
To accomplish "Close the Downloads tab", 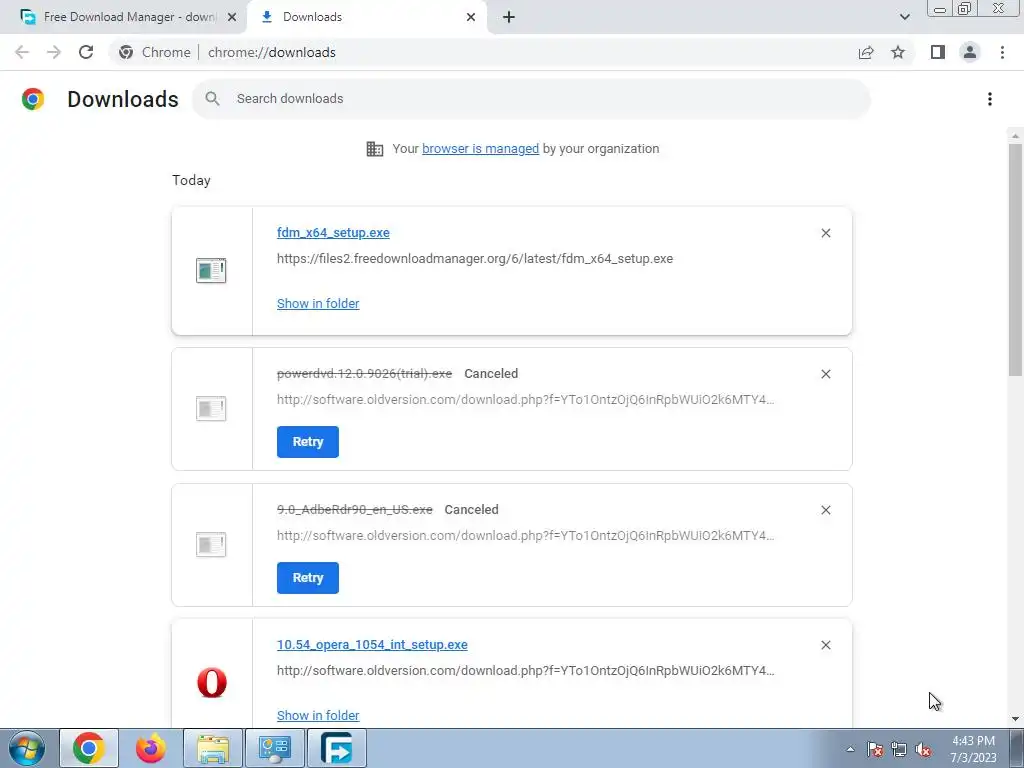I will pos(471,17).
